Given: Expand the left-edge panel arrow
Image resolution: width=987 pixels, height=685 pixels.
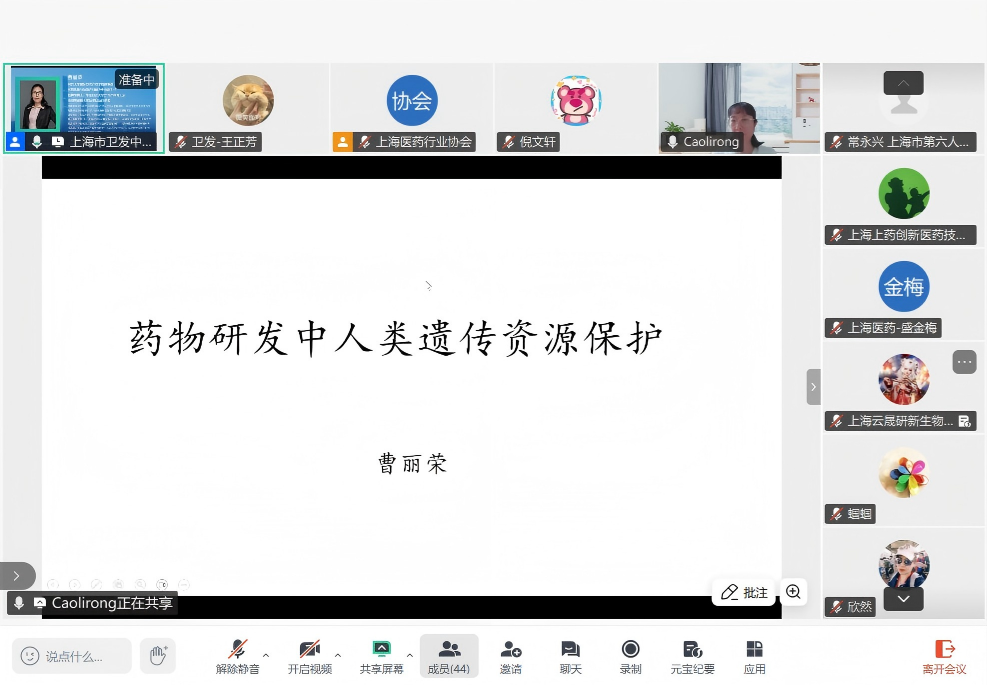Looking at the screenshot, I should coord(17,575).
